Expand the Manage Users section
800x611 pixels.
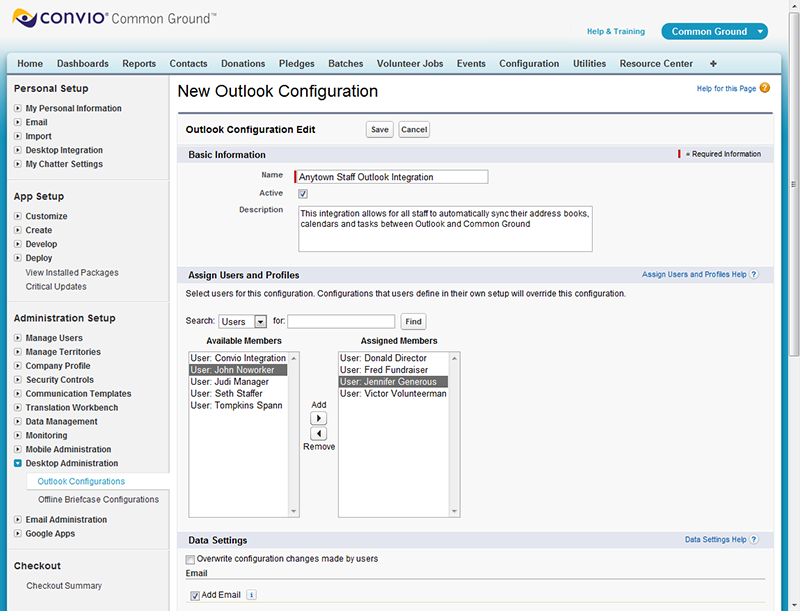click(x=18, y=338)
